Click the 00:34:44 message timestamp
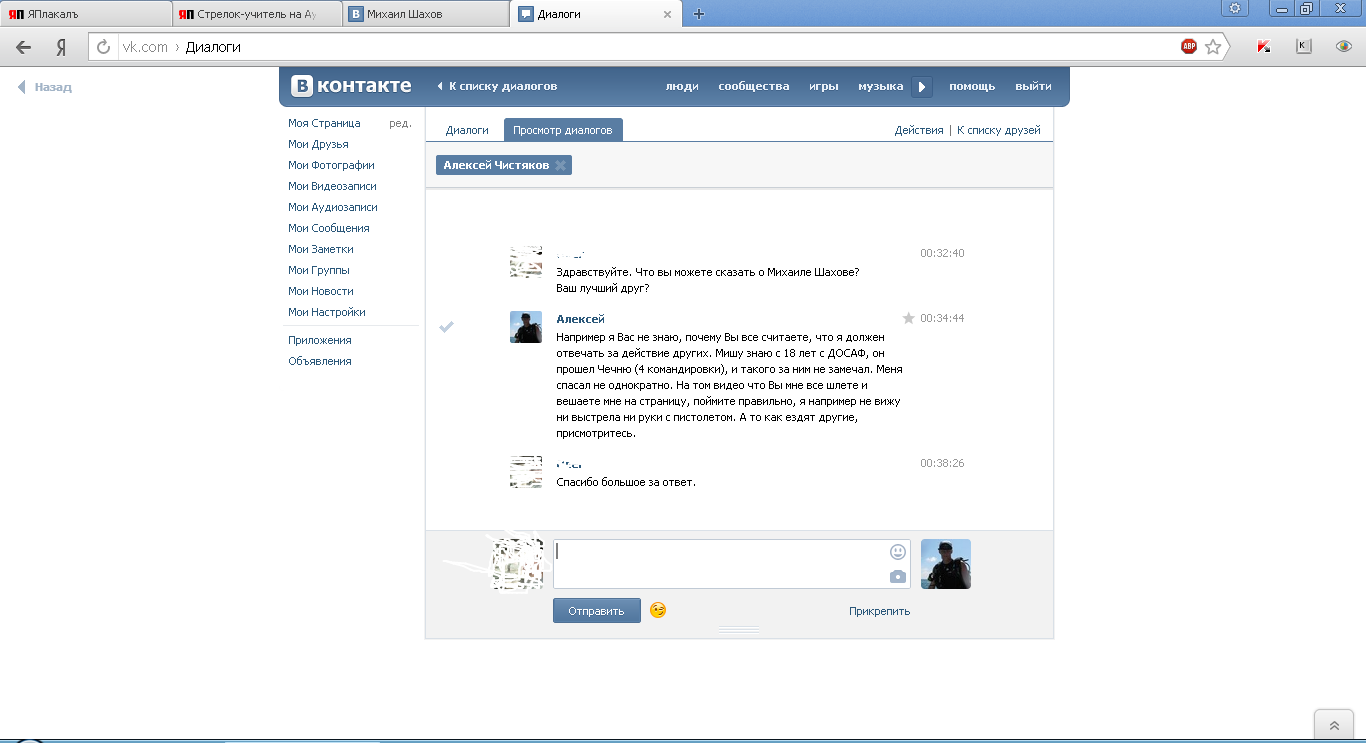Viewport: 1366px width, 743px height. tap(942, 318)
